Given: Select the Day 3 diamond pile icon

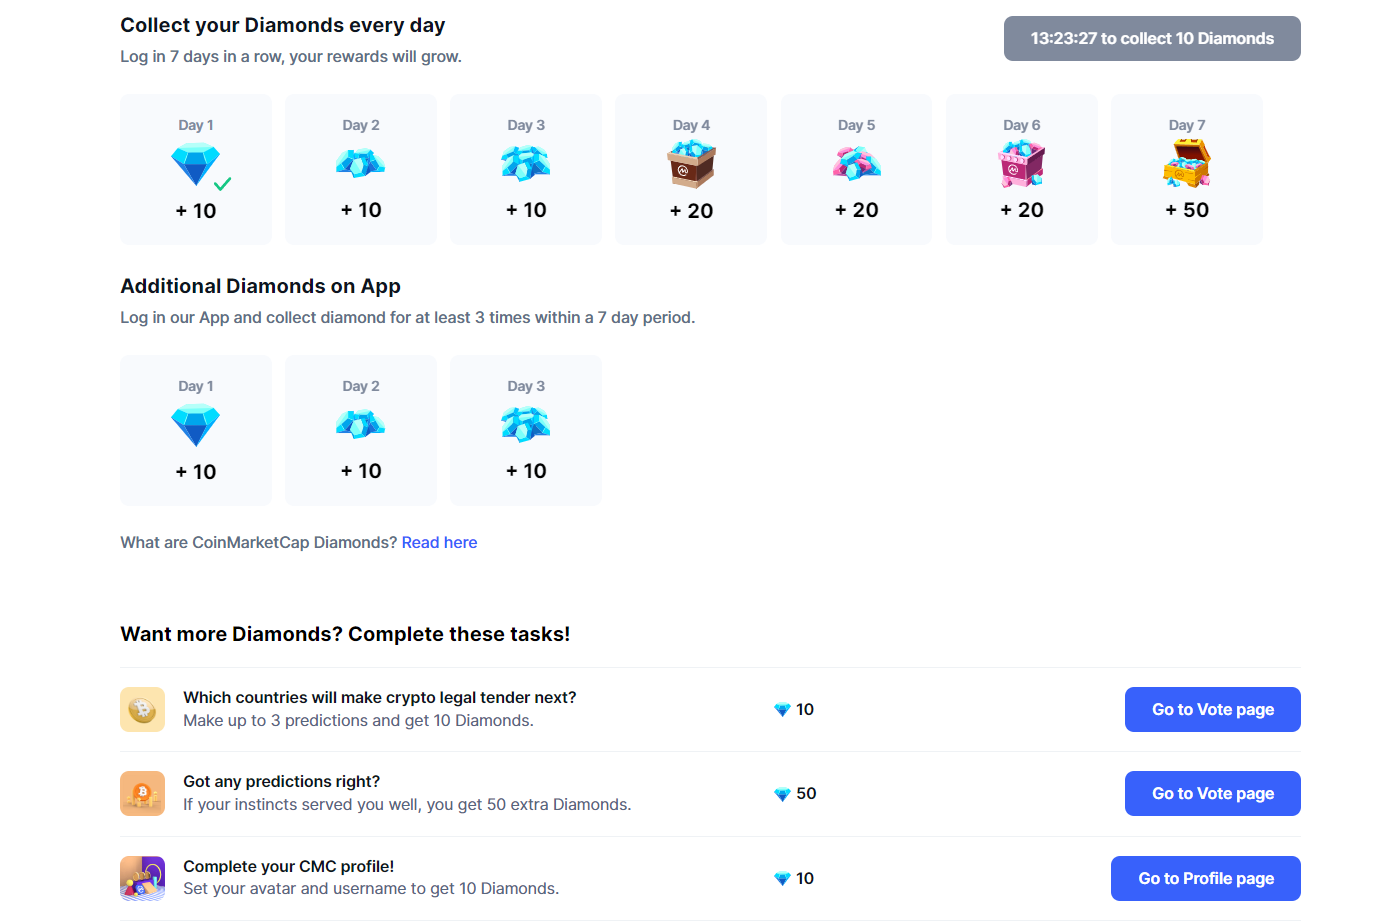Looking at the screenshot, I should click(525, 163).
